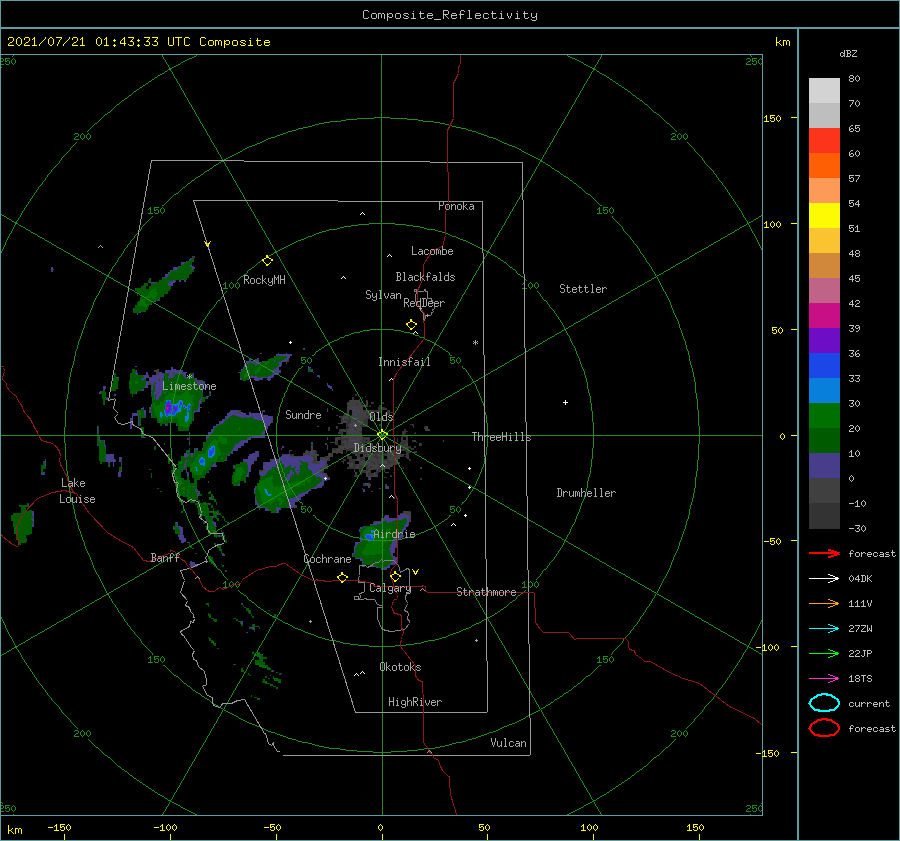Click the yellow diamond marker below RedDeer

pyautogui.click(x=411, y=325)
